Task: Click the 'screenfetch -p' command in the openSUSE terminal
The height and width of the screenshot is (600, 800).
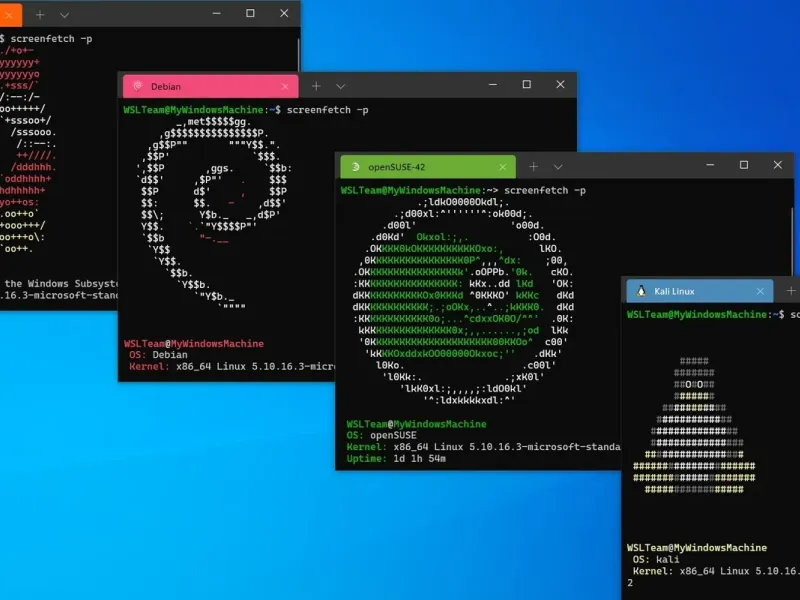Action: point(545,190)
